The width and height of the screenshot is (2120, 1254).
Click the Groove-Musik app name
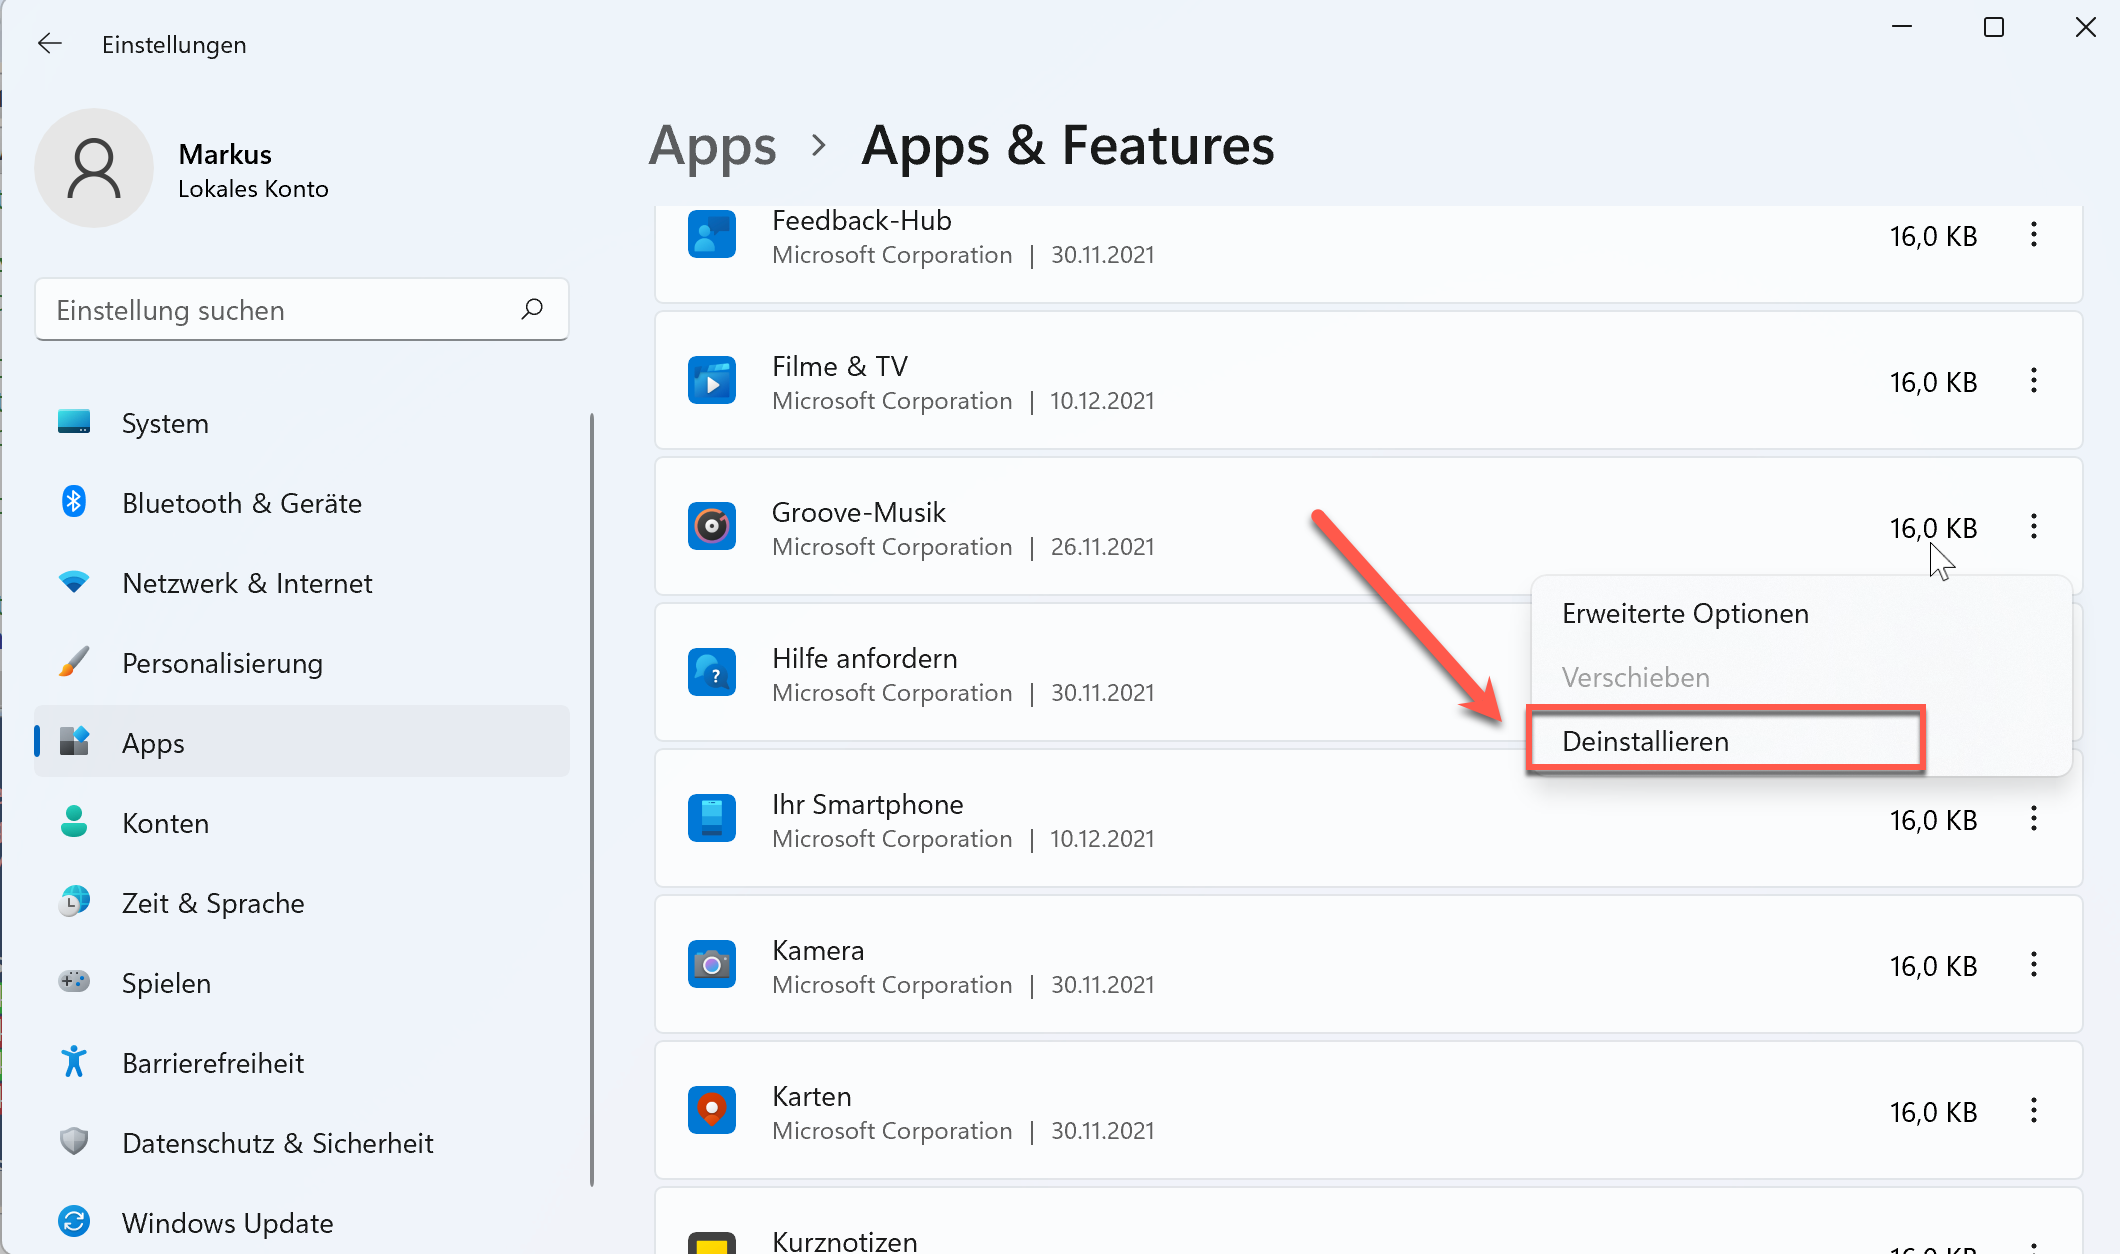tap(859, 512)
